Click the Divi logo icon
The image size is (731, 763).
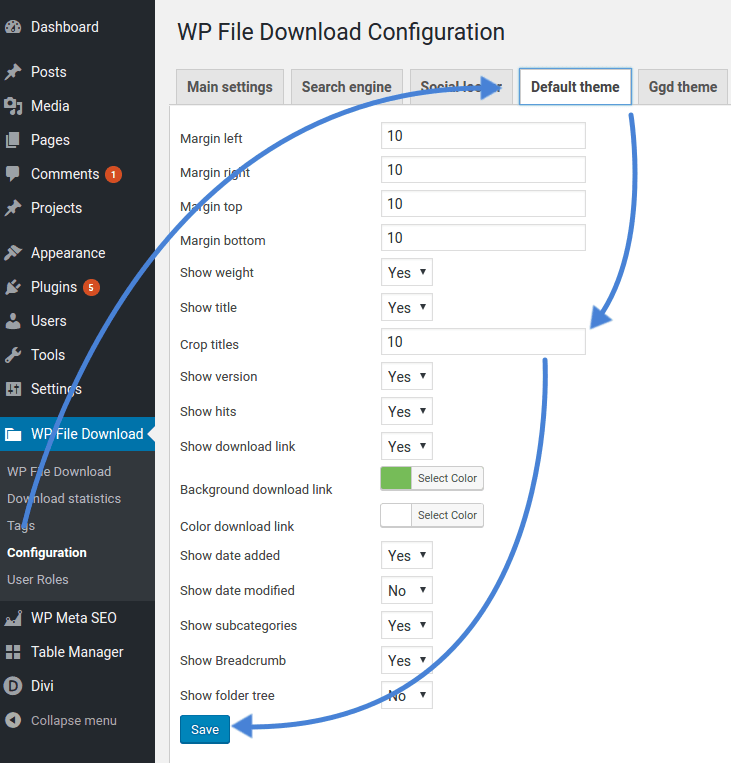pos(13,686)
